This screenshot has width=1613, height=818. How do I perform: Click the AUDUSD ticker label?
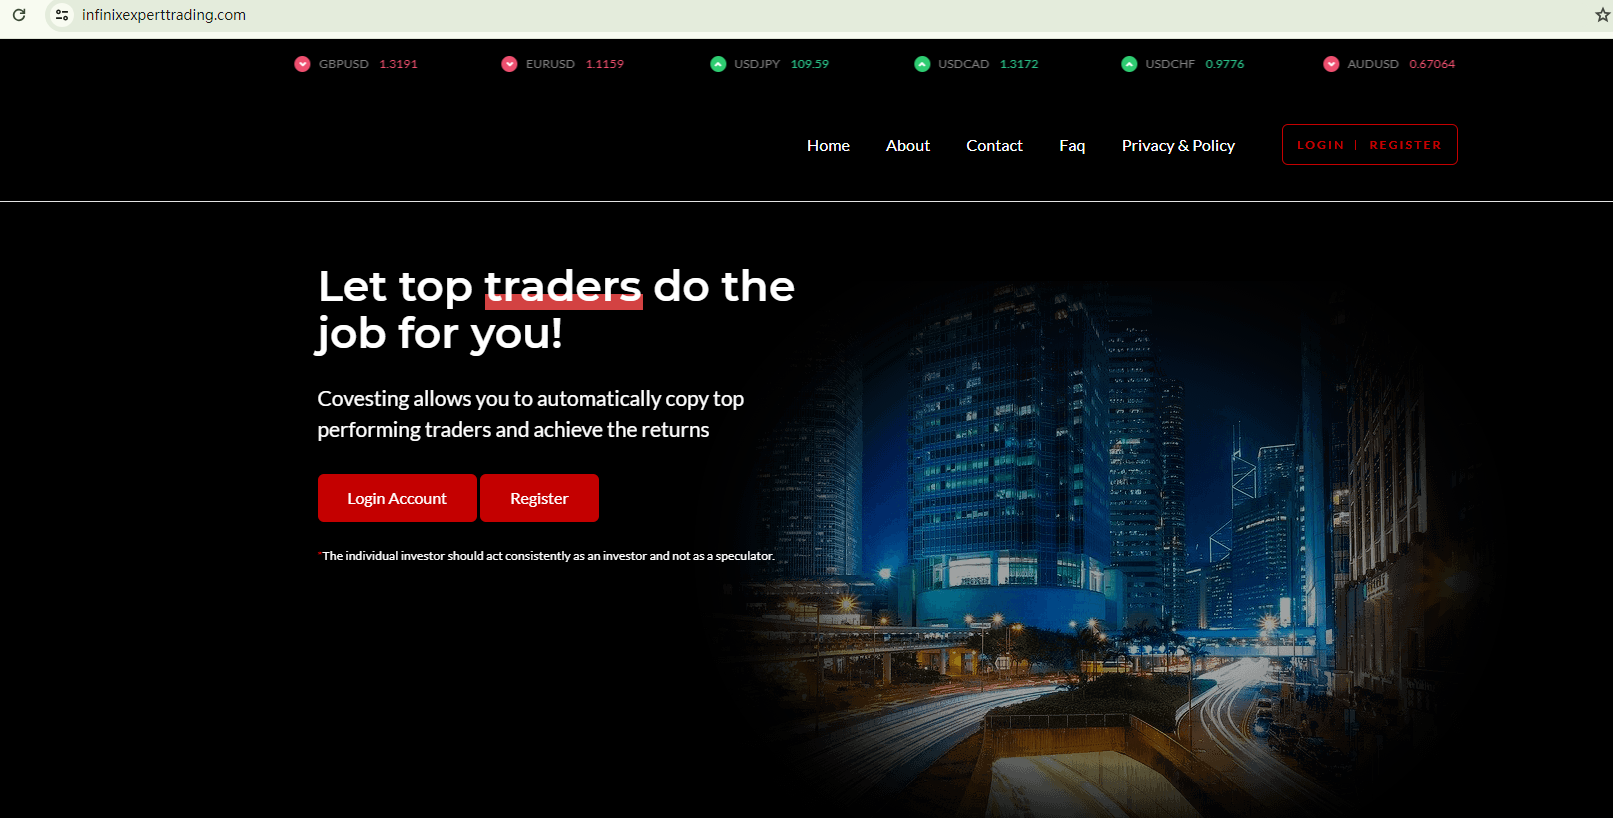(x=1373, y=64)
